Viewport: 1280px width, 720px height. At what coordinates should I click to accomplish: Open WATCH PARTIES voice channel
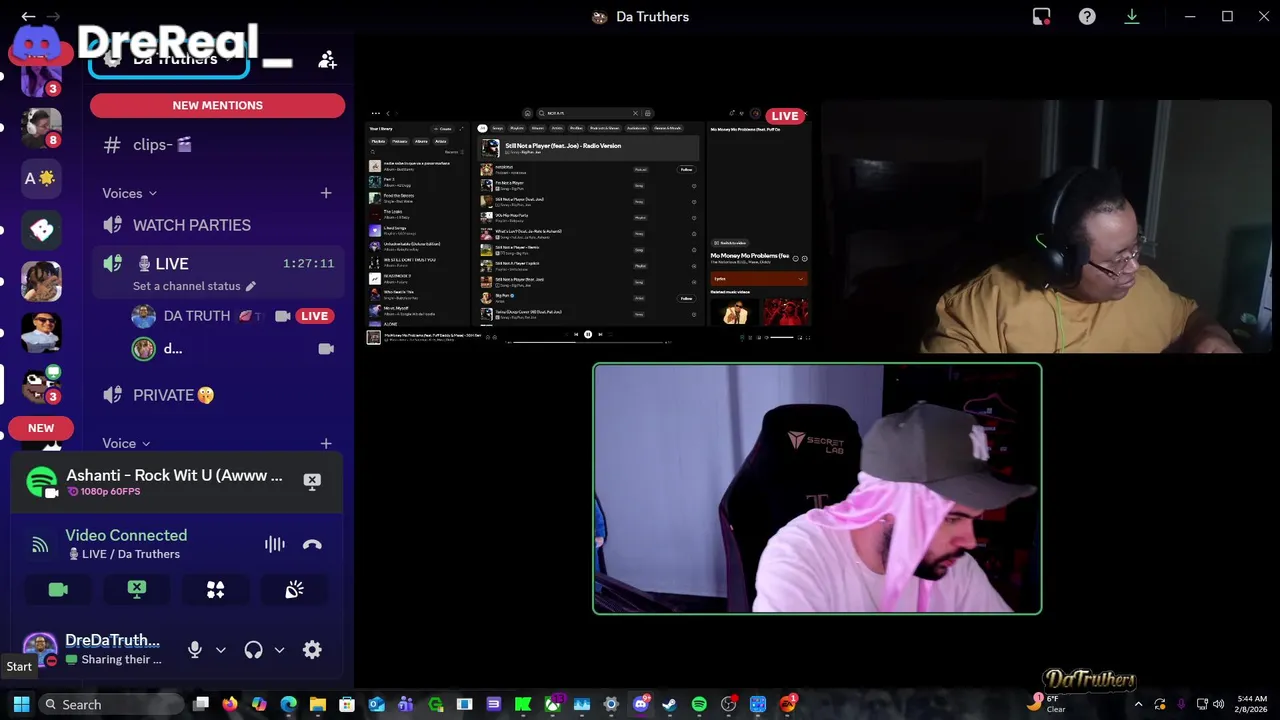tap(218, 225)
